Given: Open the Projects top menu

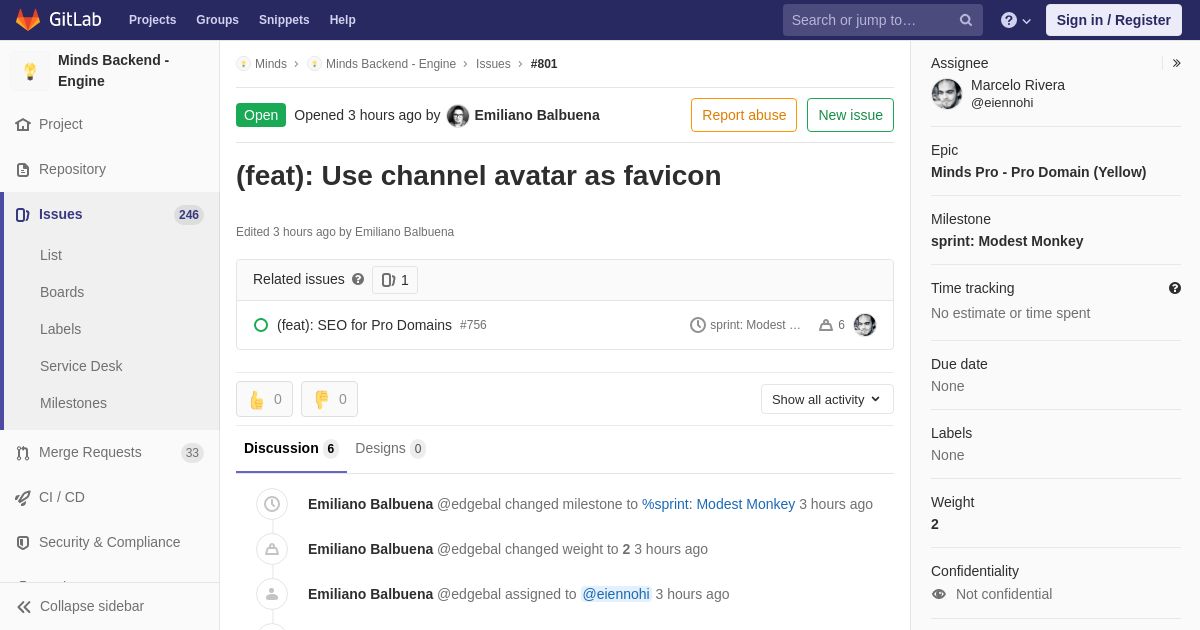Looking at the screenshot, I should 152,20.
